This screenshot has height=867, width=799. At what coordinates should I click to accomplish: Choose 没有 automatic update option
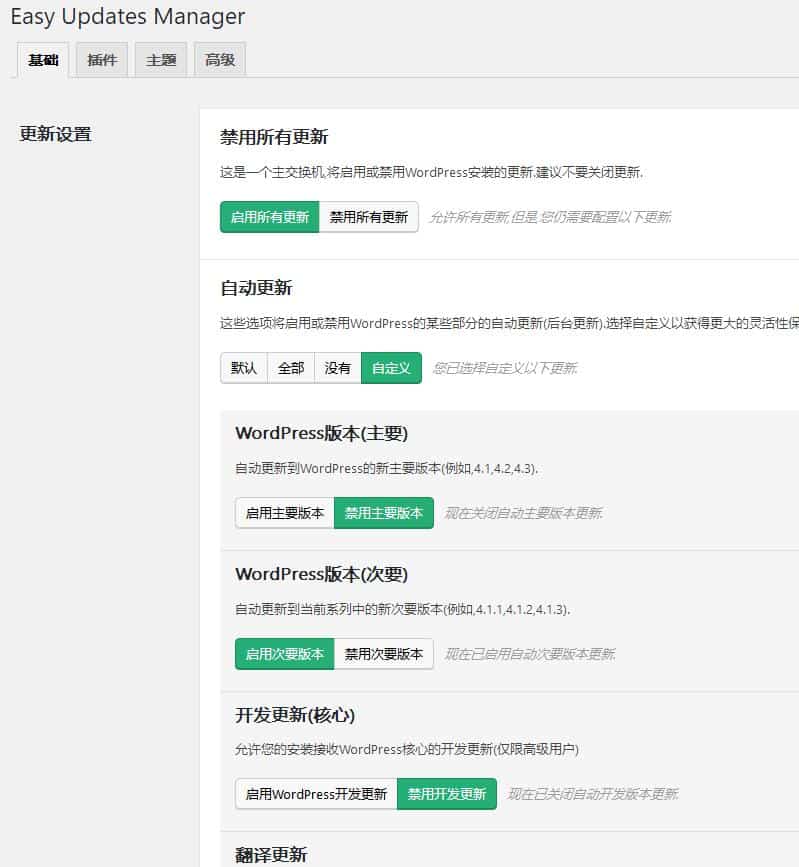[337, 368]
